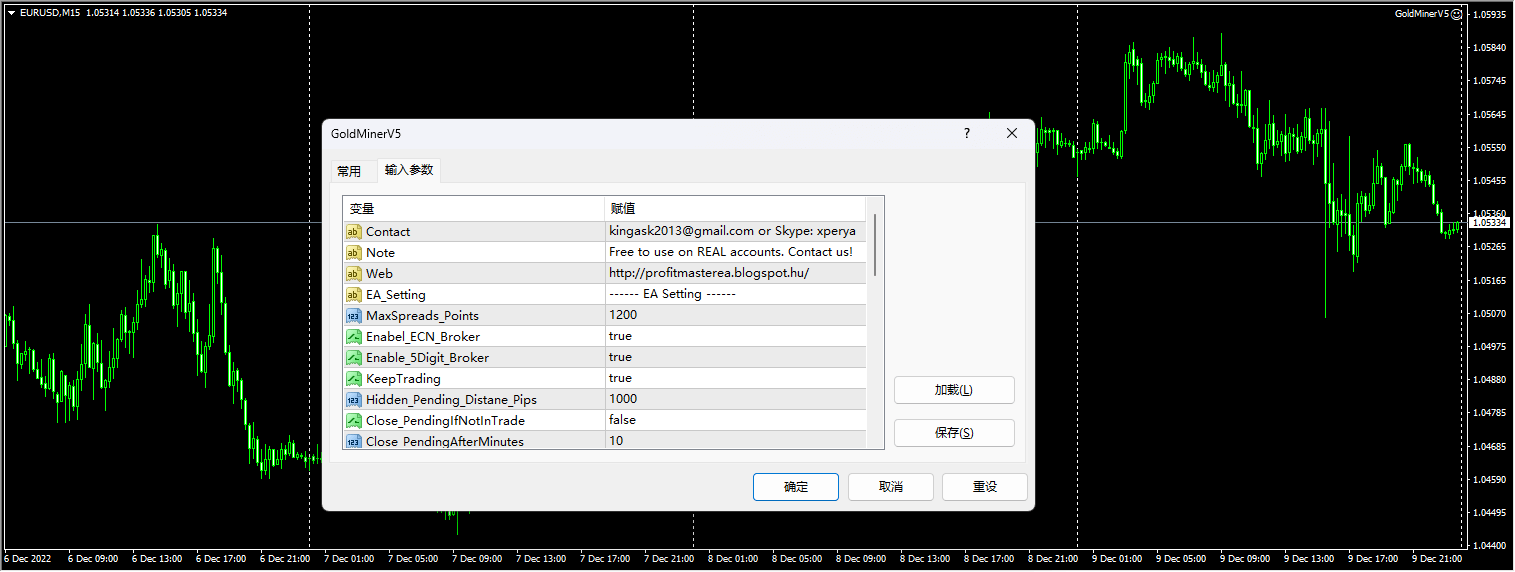This screenshot has height=572, width=1515.
Task: Select the EA_Setting variable name
Action: [396, 295]
